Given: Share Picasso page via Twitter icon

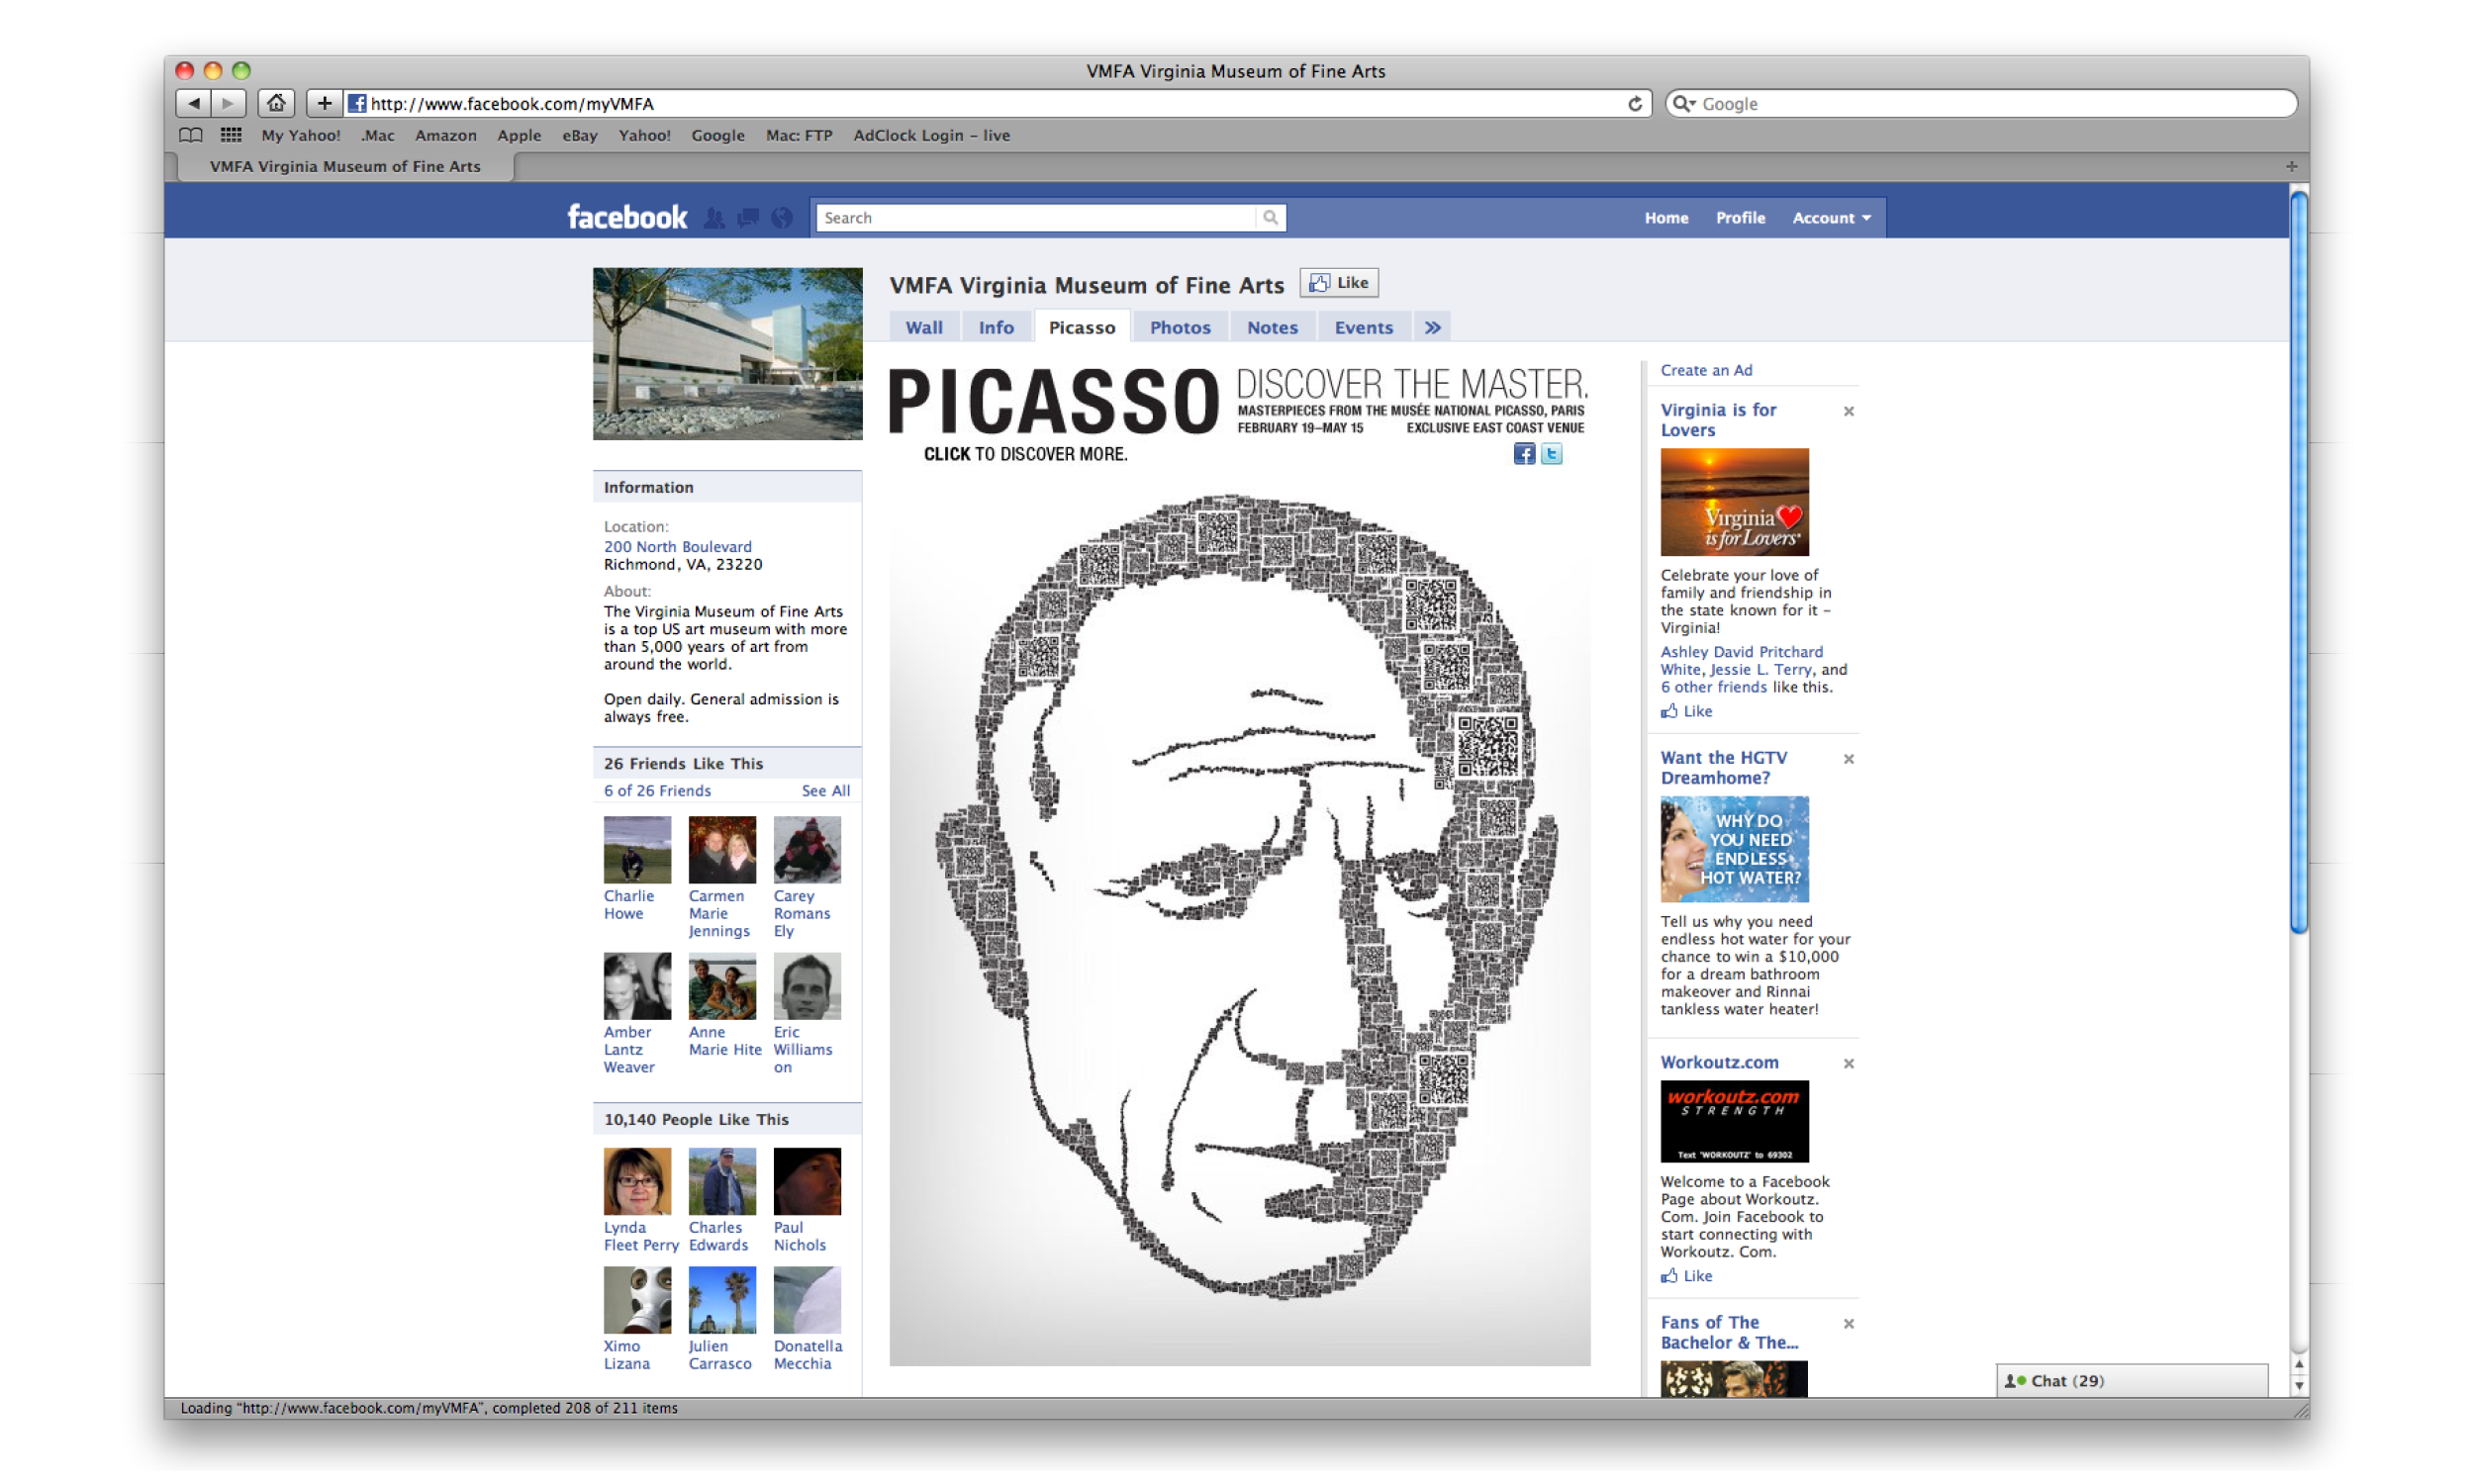Looking at the screenshot, I should click(1551, 455).
